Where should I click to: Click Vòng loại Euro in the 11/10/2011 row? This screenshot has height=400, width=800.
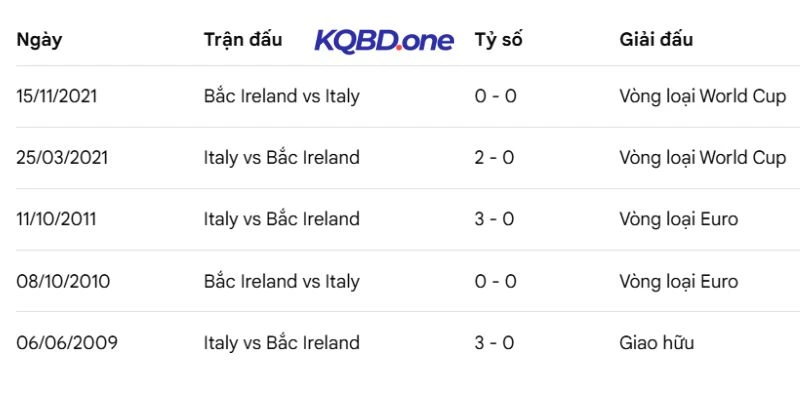point(678,219)
